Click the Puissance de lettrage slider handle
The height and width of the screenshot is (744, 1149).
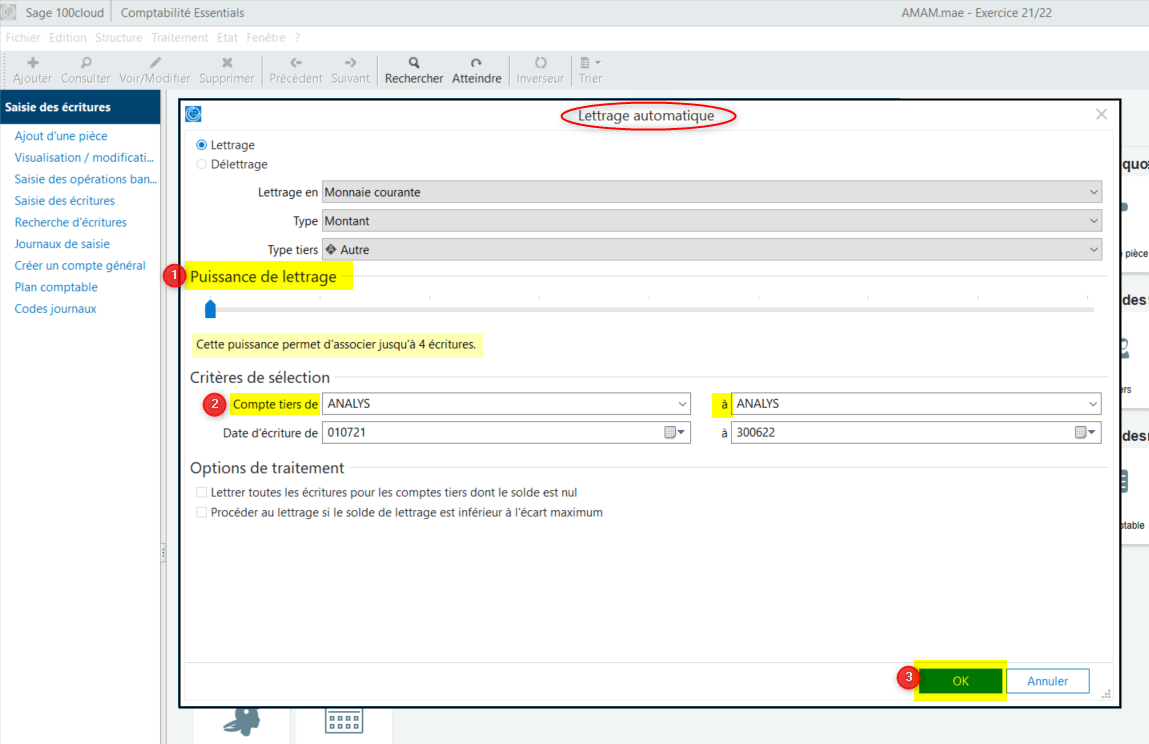[x=210, y=308]
